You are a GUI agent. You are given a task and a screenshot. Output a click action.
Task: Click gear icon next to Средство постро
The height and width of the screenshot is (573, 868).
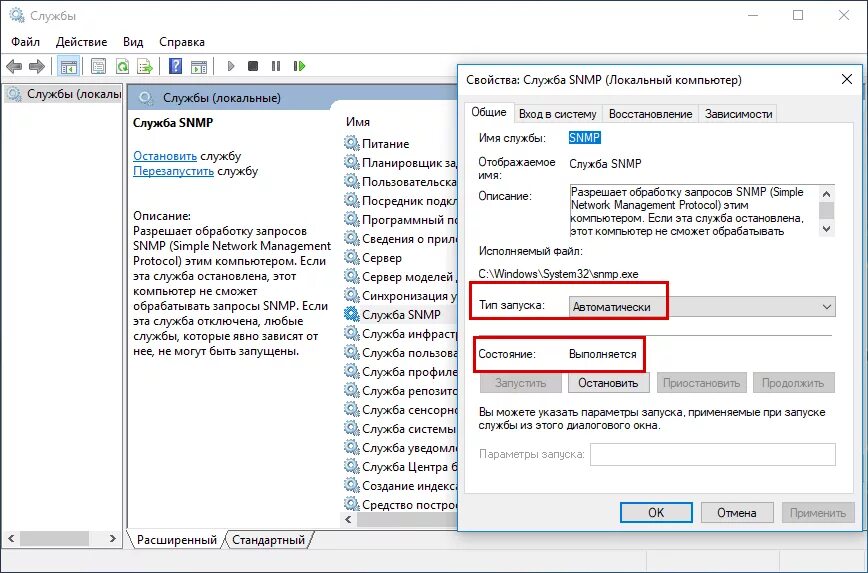click(x=352, y=504)
